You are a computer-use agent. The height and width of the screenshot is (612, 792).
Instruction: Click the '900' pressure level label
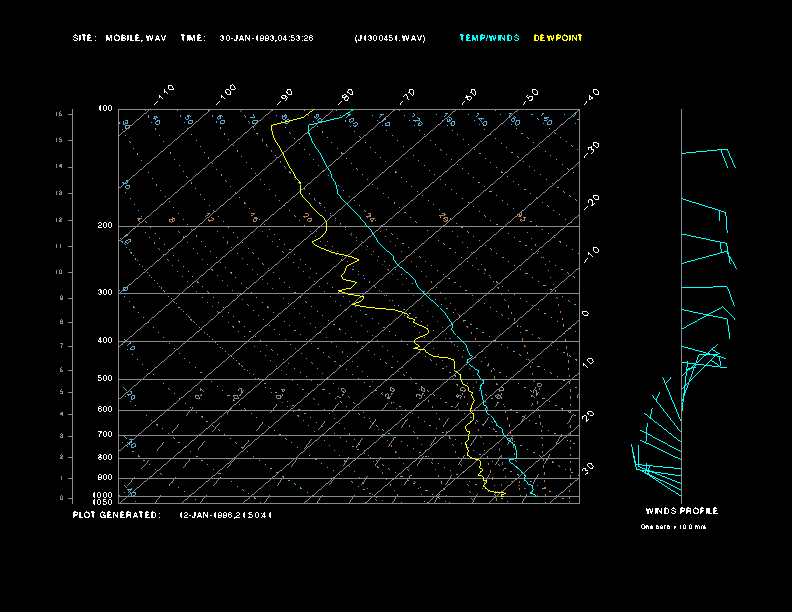coord(105,478)
